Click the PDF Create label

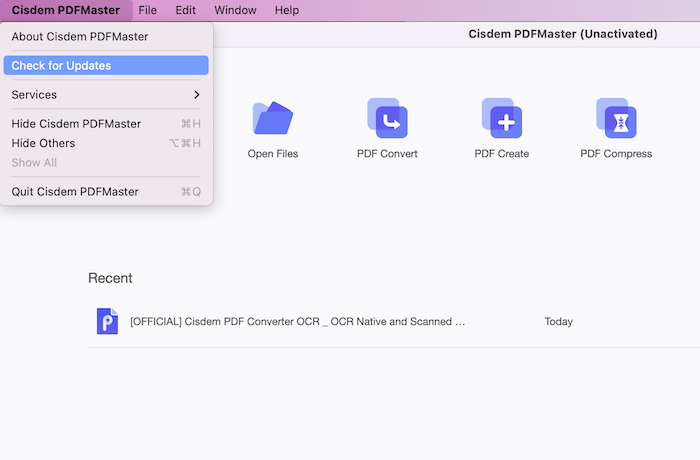point(502,154)
